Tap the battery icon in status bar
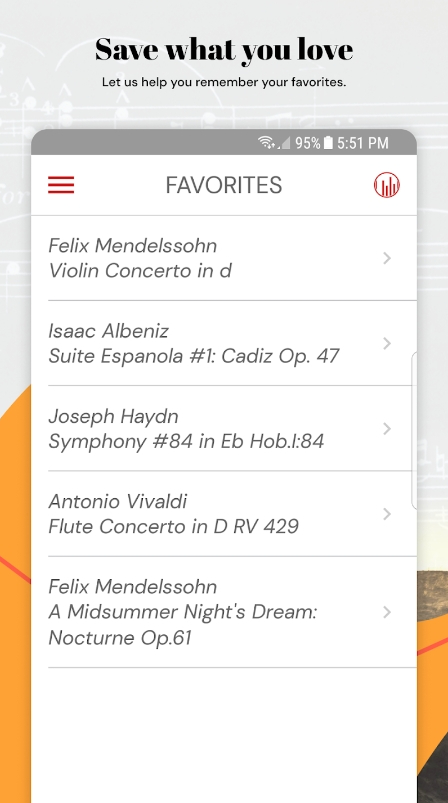Screen dimensions: 448x803 tap(328, 142)
